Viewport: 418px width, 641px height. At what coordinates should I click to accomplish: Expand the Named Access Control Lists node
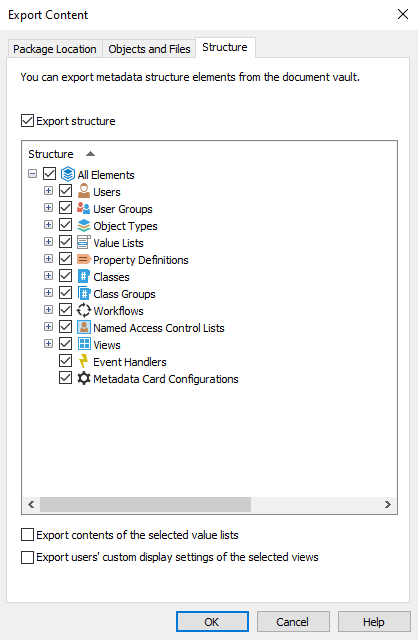(x=48, y=327)
